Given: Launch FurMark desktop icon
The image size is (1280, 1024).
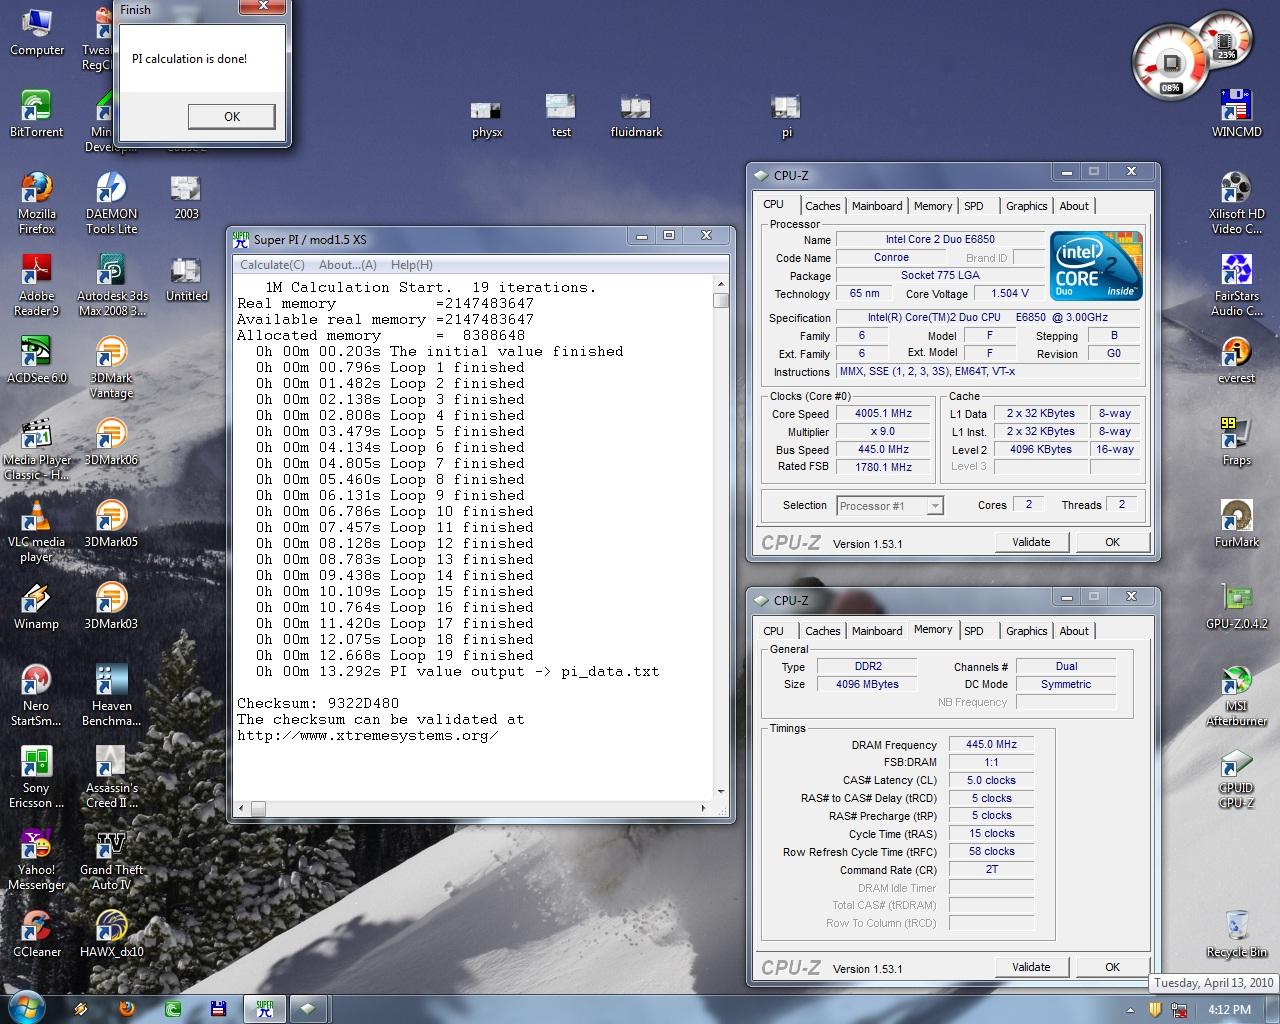Looking at the screenshot, I should 1237,523.
